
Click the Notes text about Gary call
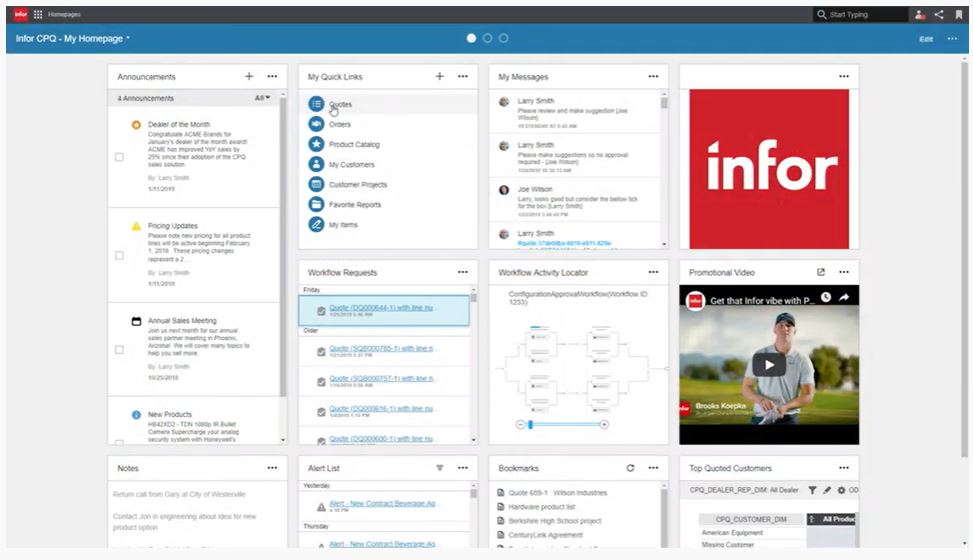179,494
